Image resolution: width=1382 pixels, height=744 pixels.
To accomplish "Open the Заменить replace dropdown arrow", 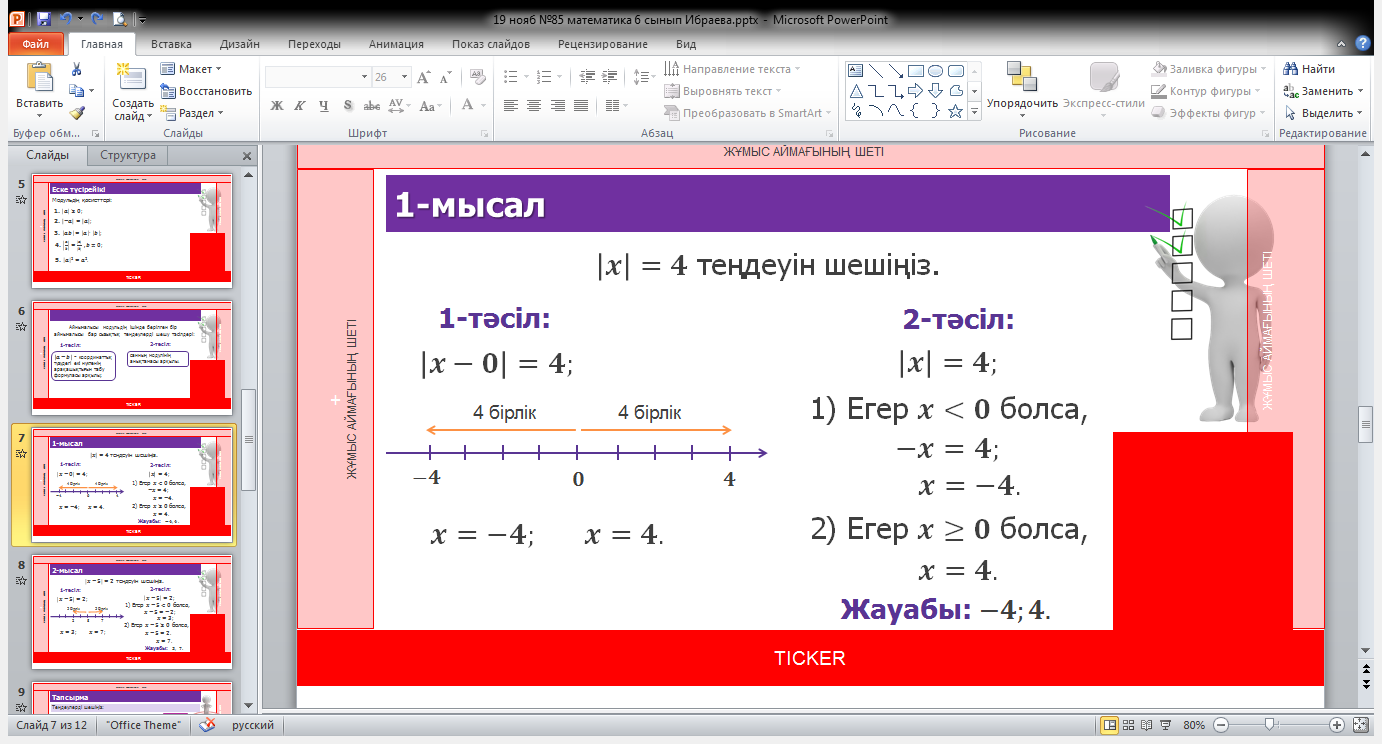I will point(1360,91).
